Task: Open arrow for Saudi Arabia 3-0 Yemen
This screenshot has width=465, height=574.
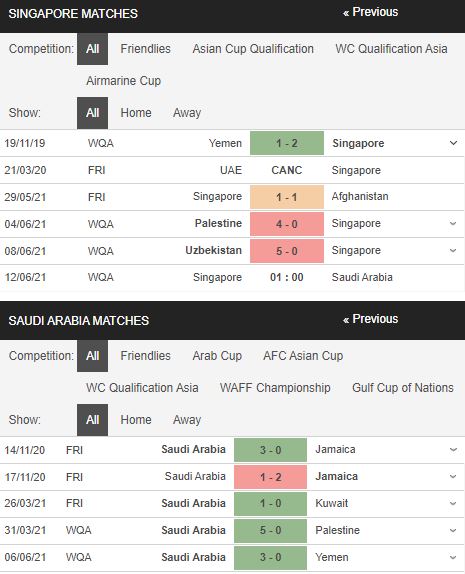Action: [453, 558]
